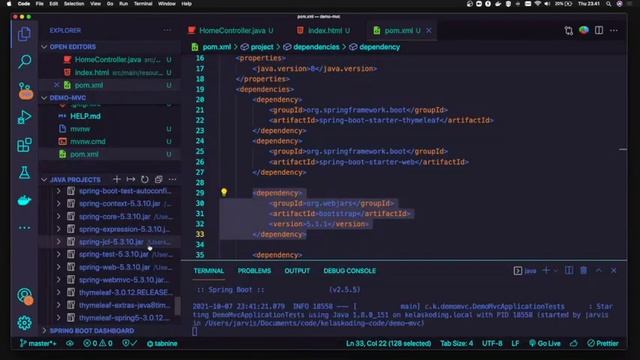Expand spring-web-5.3.10.jar node
Image resolution: width=640 pixels, height=360 pixels.
[59, 267]
